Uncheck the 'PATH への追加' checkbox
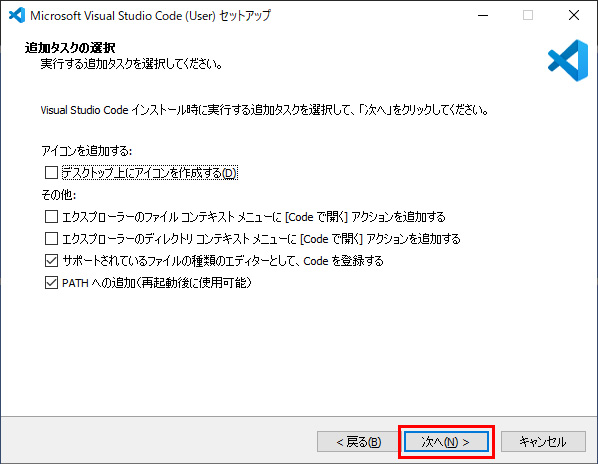The image size is (598, 464). point(51,283)
